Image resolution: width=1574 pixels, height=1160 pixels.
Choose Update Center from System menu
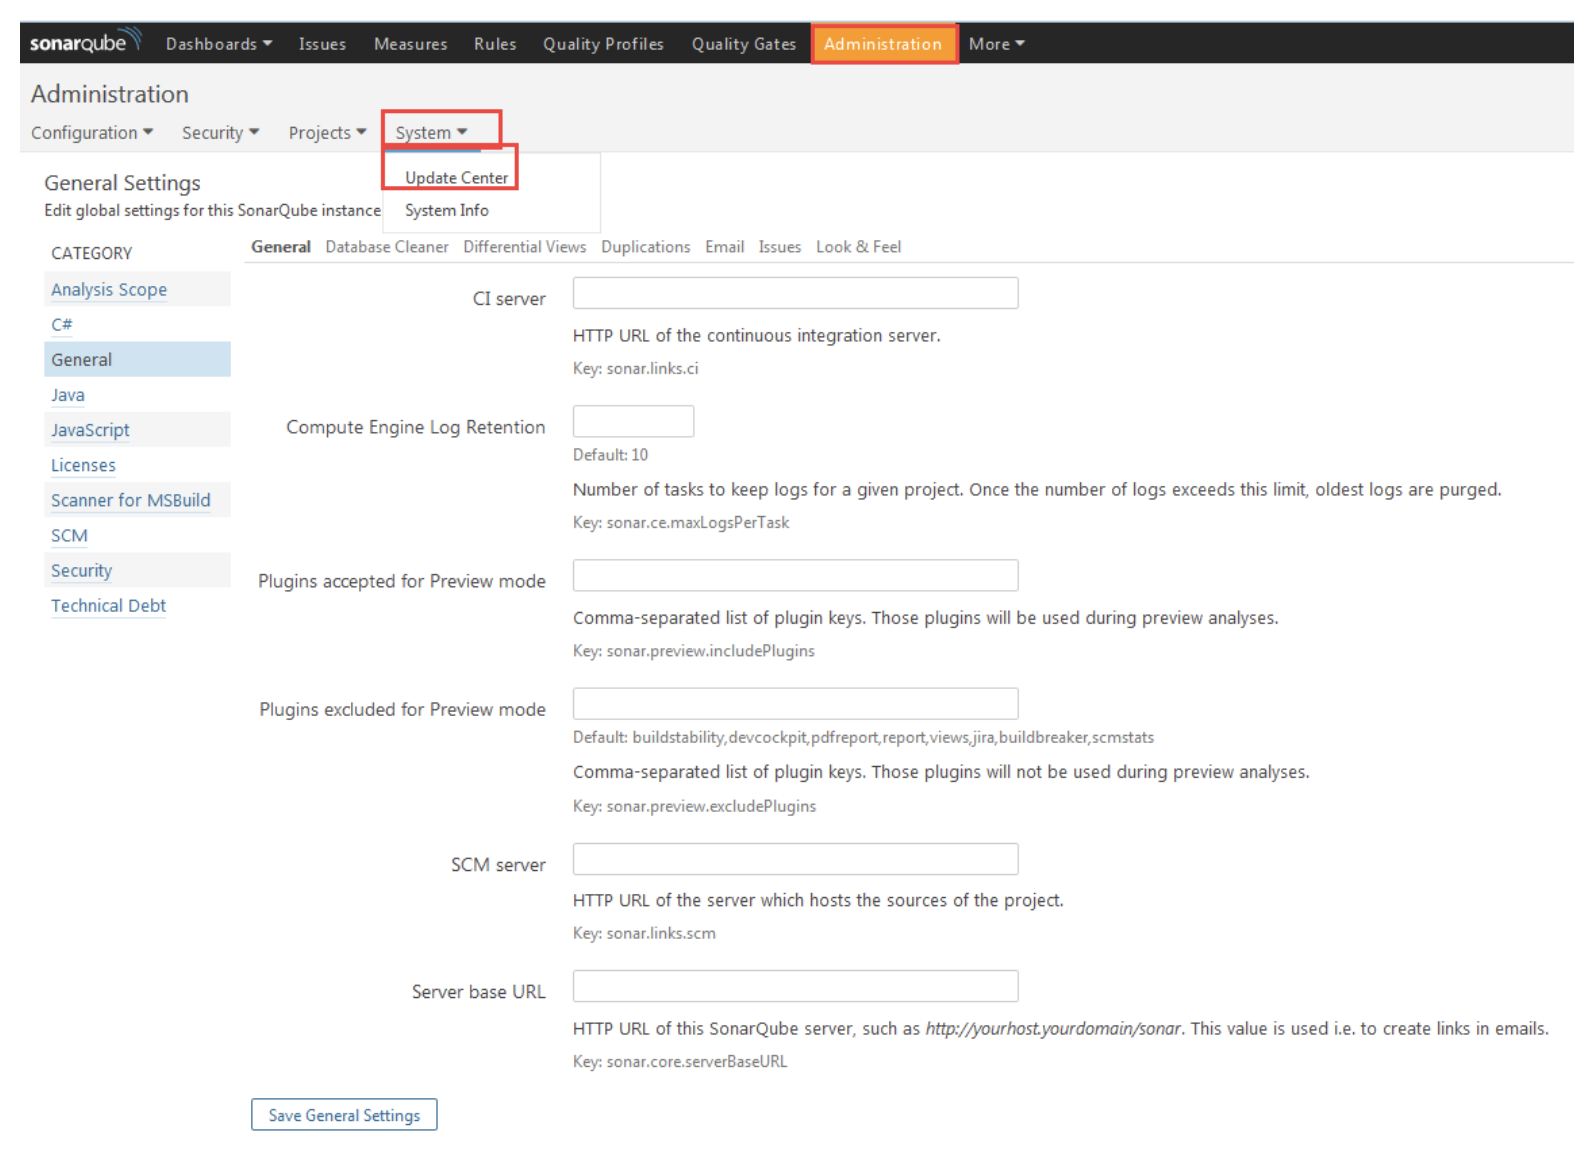coord(456,178)
